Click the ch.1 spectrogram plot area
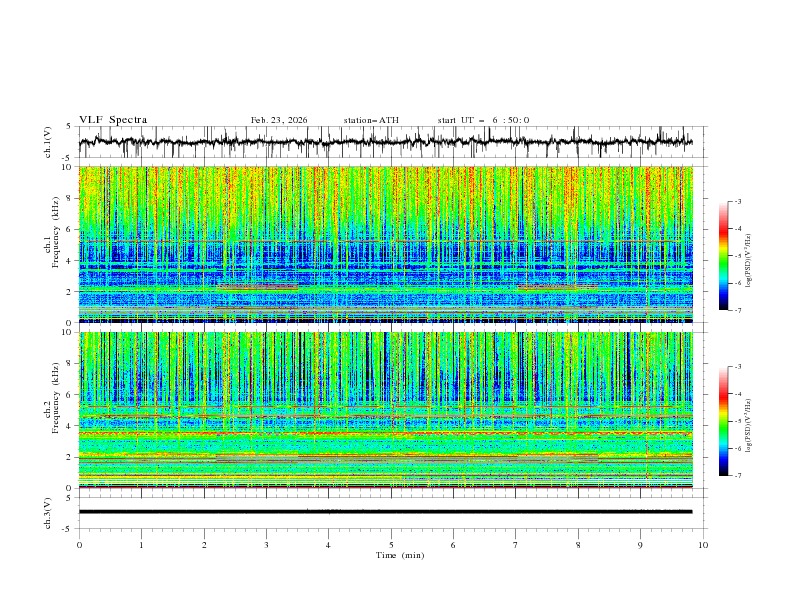 [385, 244]
